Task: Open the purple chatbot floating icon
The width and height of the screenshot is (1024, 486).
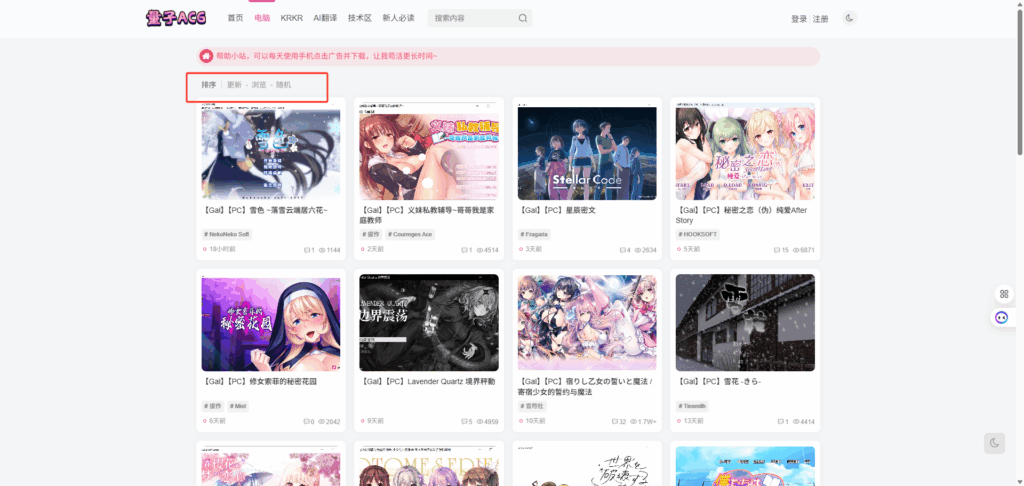Action: coord(1001,318)
